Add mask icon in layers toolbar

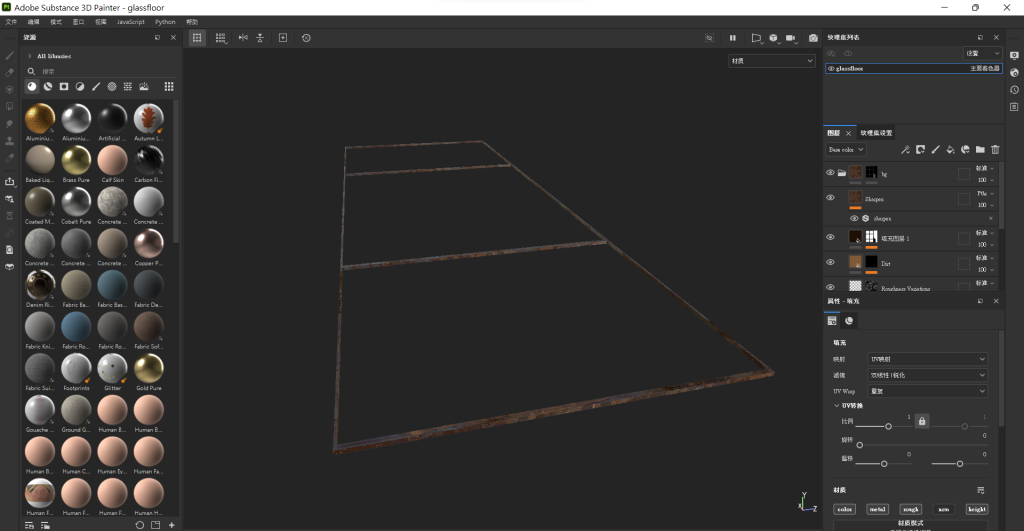920,150
